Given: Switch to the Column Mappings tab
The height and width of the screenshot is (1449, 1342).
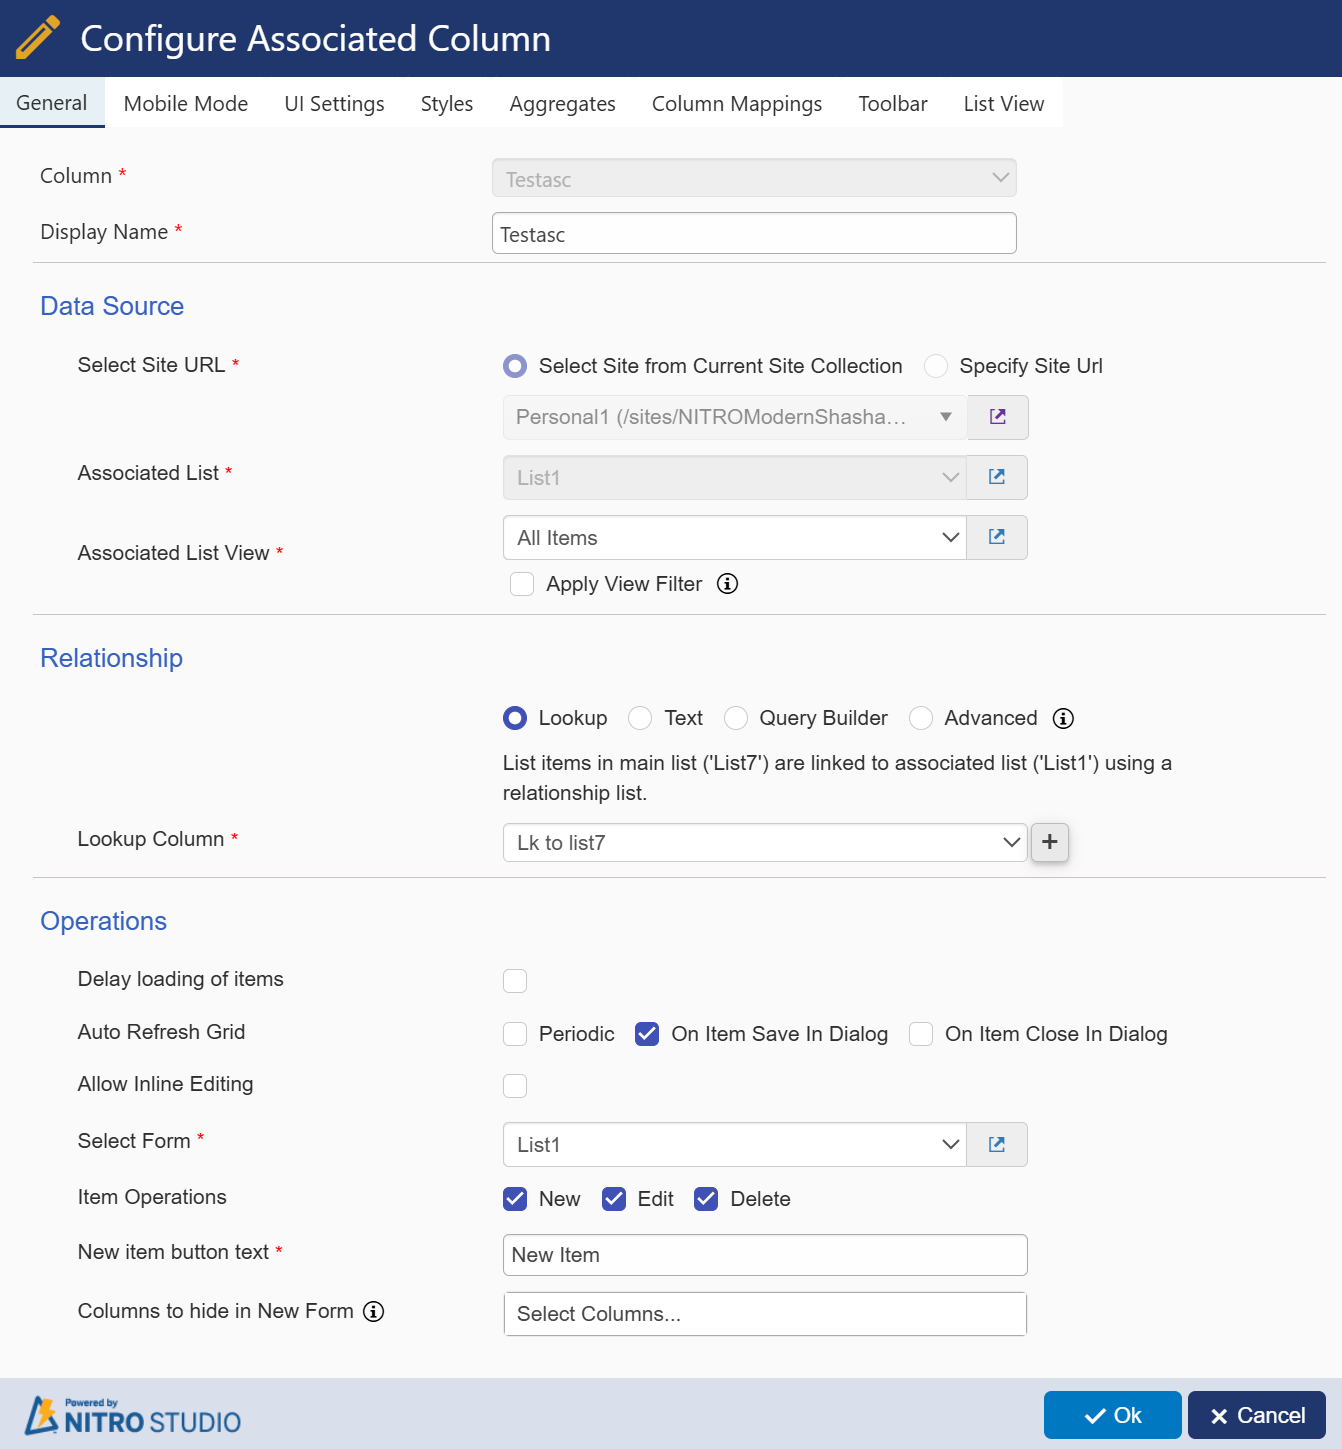Looking at the screenshot, I should [x=736, y=104].
